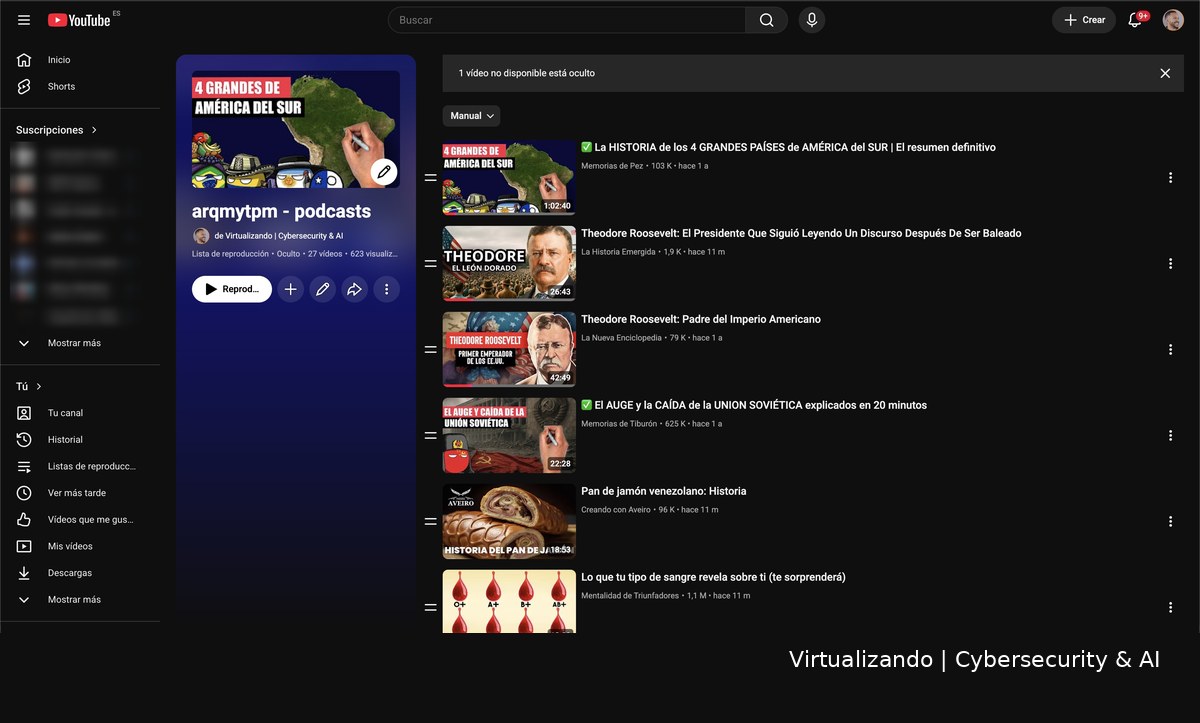Activate voice search microphone
Image resolution: width=1200 pixels, height=723 pixels.
(812, 20)
